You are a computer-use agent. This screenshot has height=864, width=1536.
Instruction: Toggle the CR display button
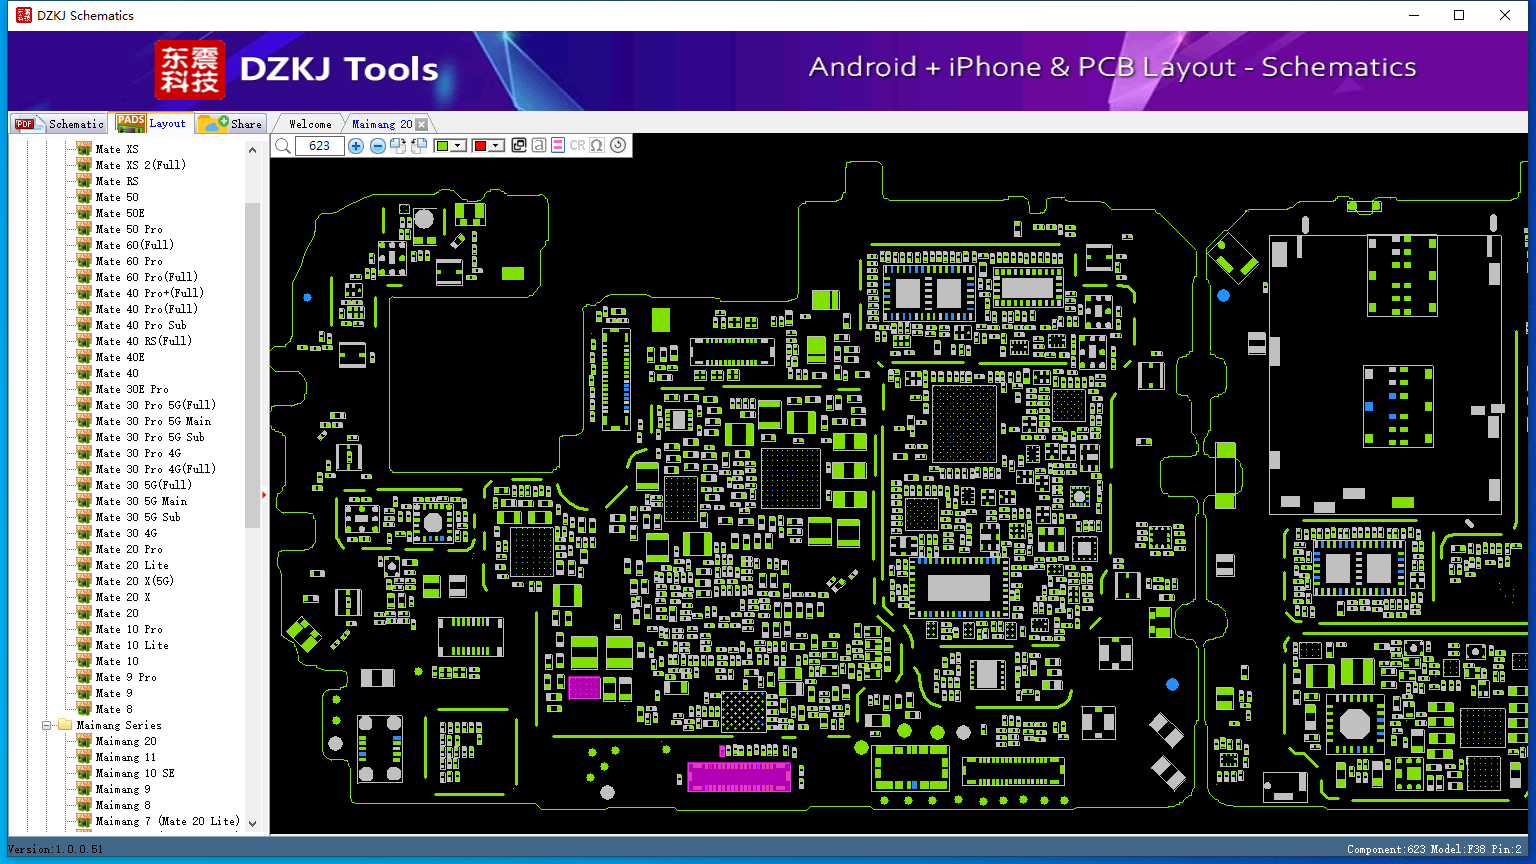click(x=577, y=146)
